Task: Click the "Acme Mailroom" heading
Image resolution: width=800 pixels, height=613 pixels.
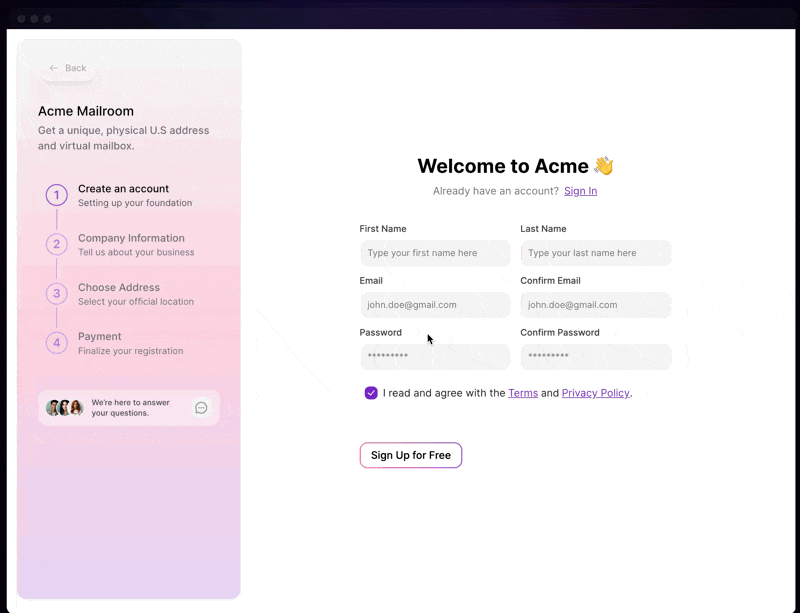Action: [86, 111]
